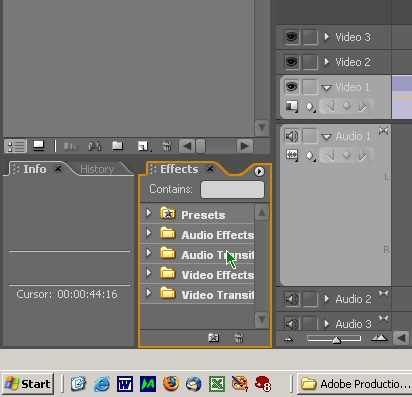Click Project panel scroll right arrow
The image size is (412, 397).
[245, 146]
